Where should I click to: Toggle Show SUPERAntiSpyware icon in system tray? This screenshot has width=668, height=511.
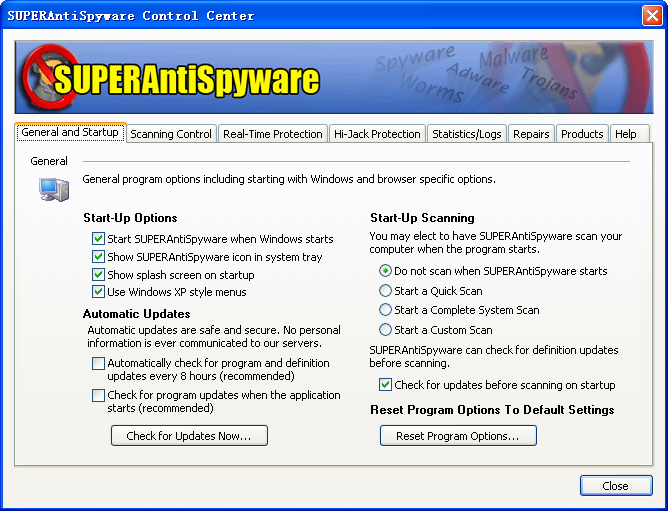[98, 257]
